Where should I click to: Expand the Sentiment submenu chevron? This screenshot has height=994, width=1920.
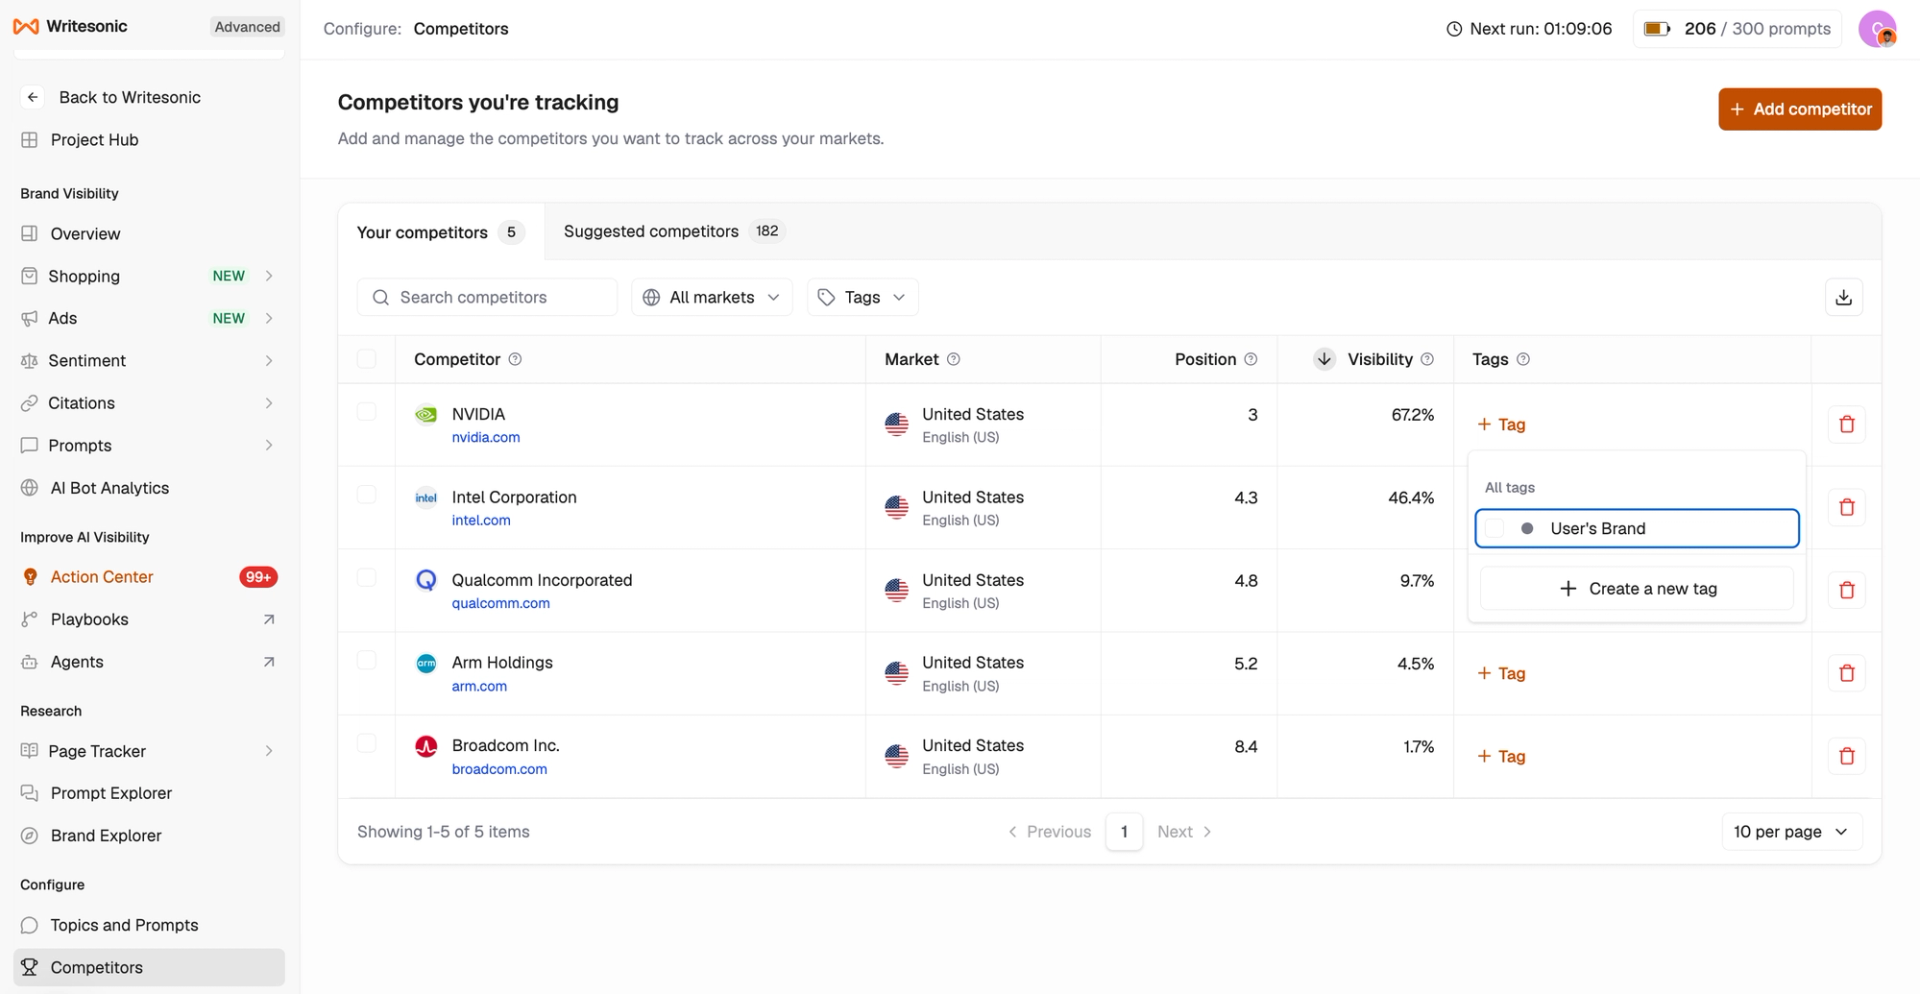[269, 361]
